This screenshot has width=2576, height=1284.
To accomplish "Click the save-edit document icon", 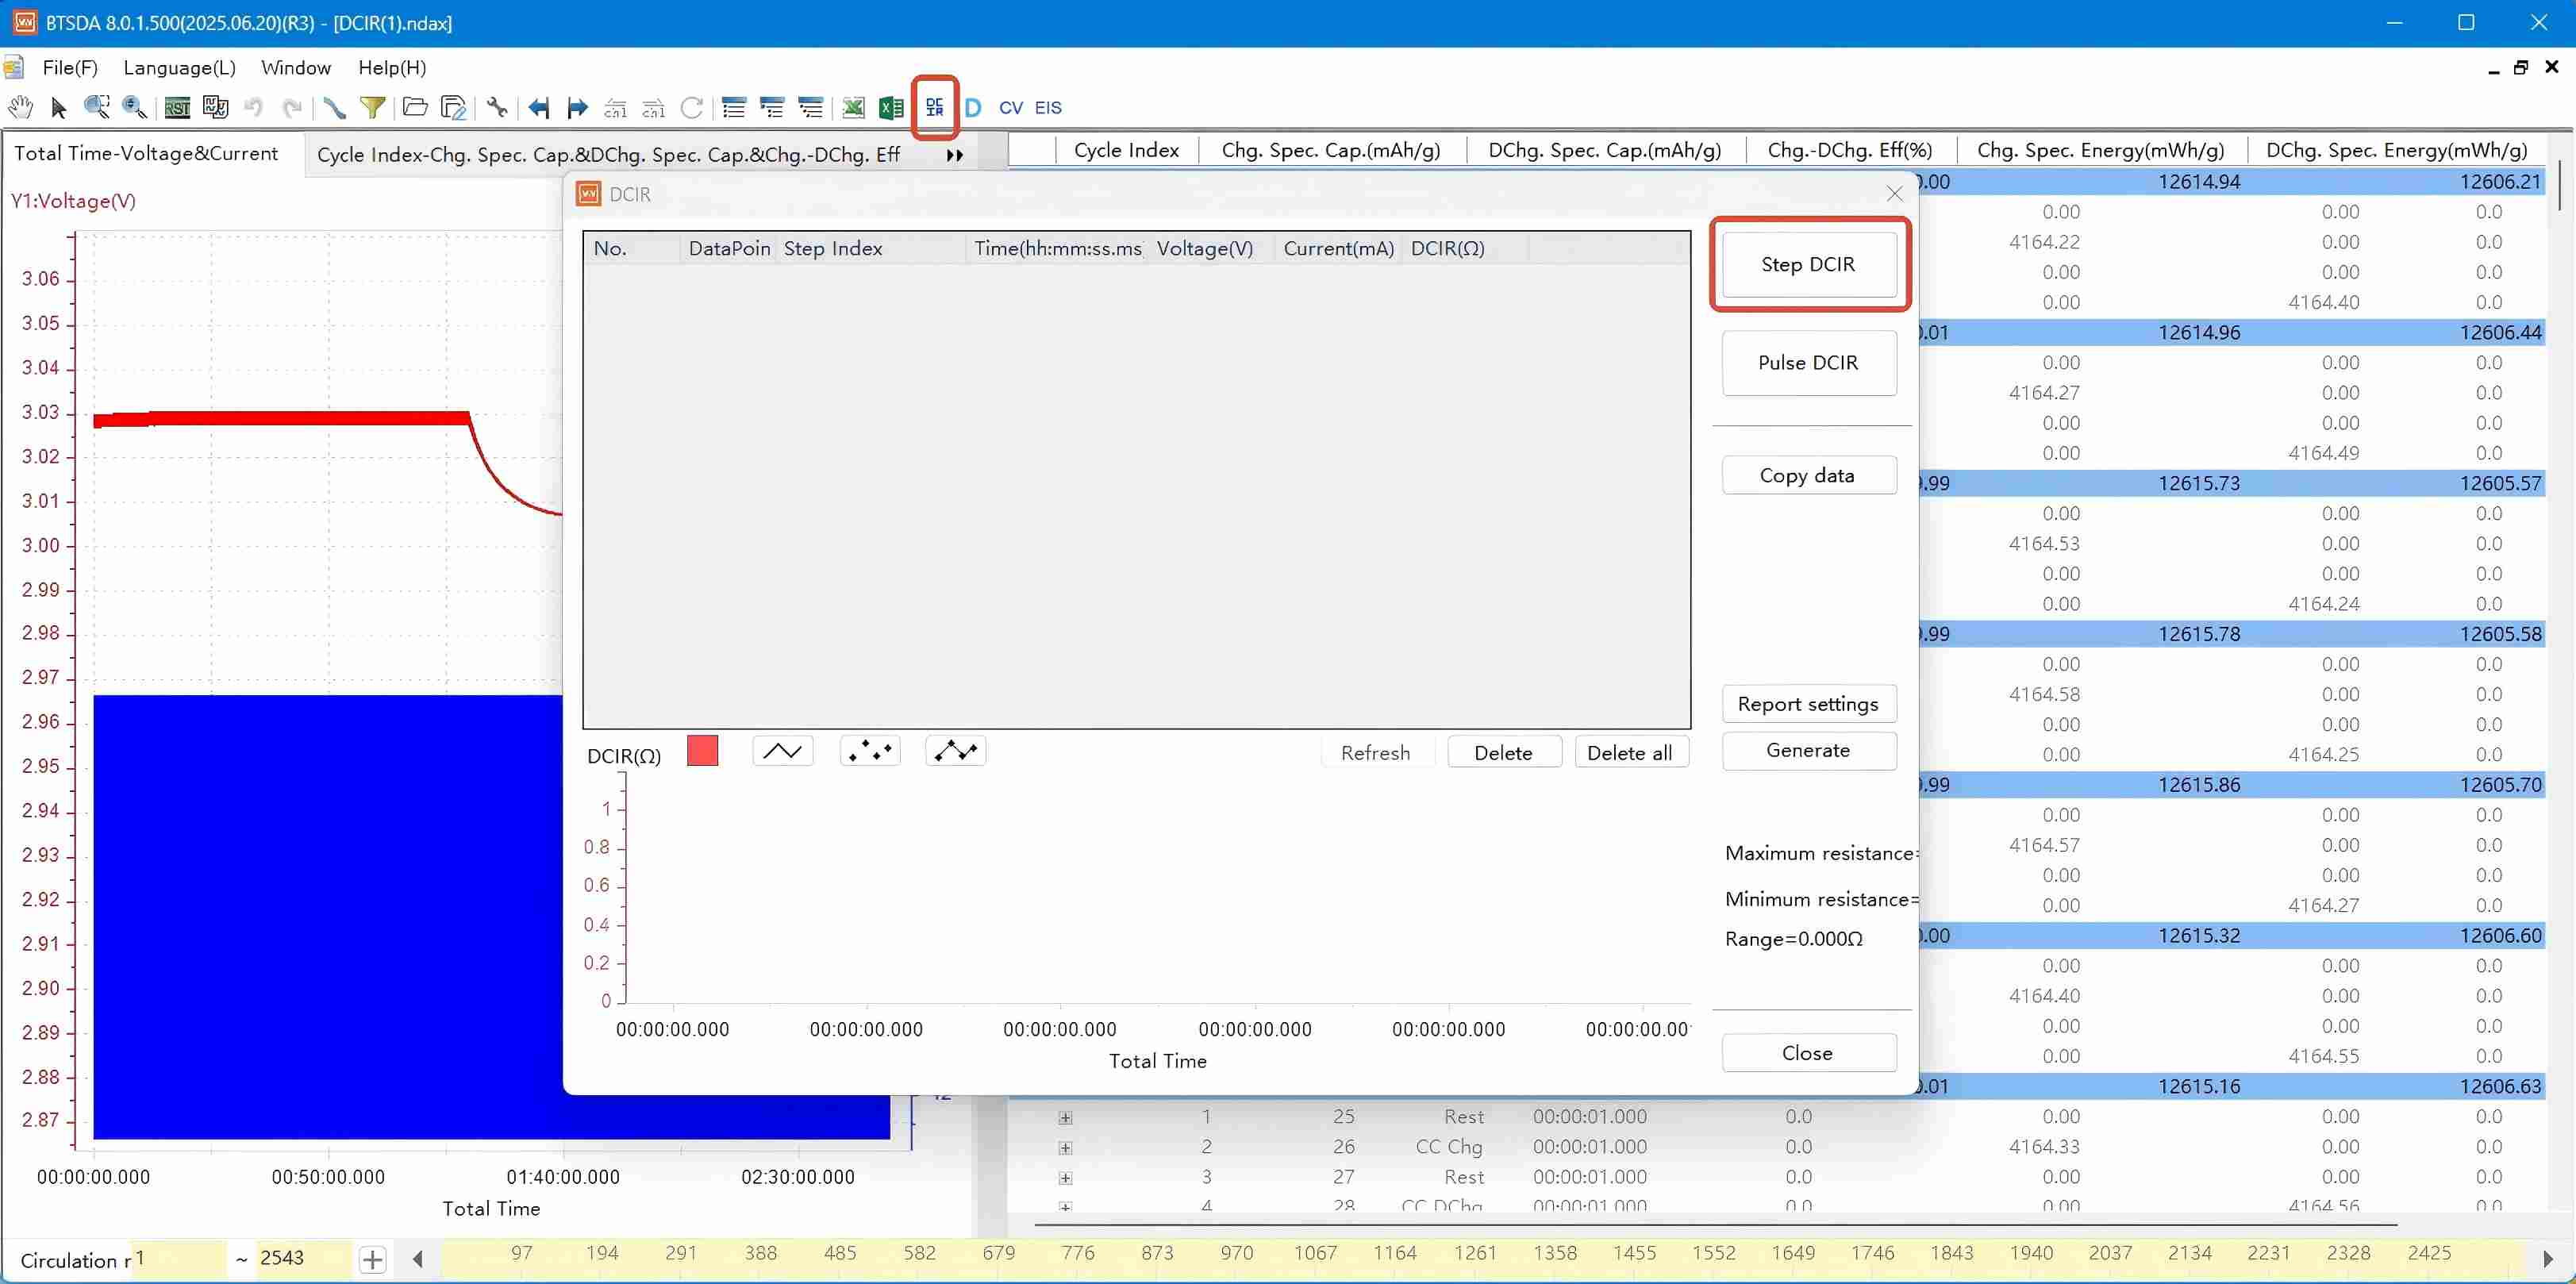I will pyautogui.click(x=453, y=107).
